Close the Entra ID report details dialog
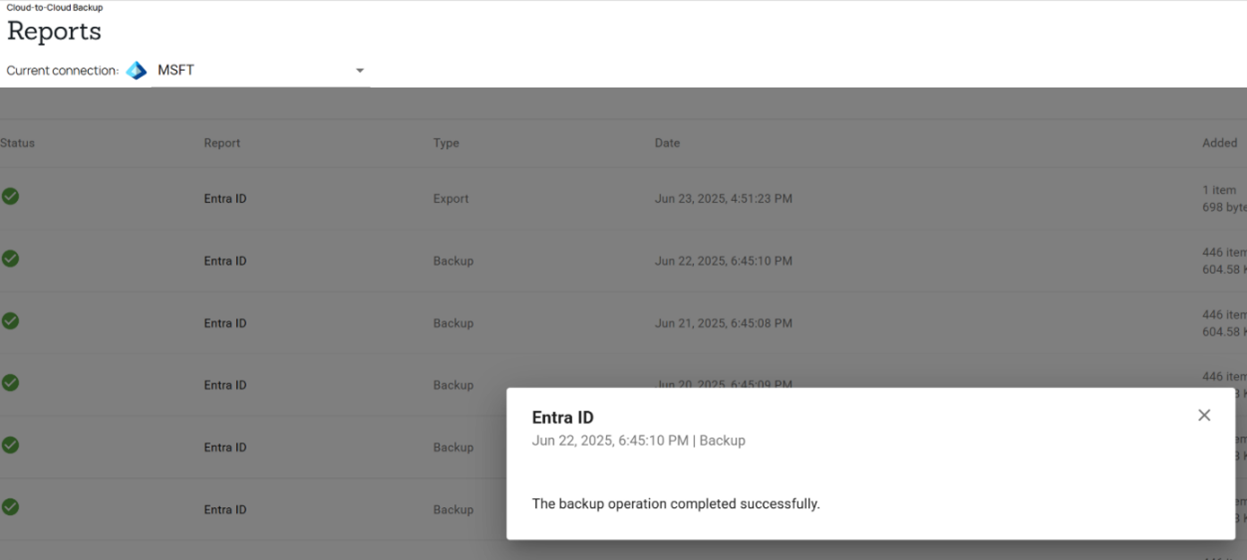This screenshot has width=1247, height=560. pyautogui.click(x=1204, y=415)
